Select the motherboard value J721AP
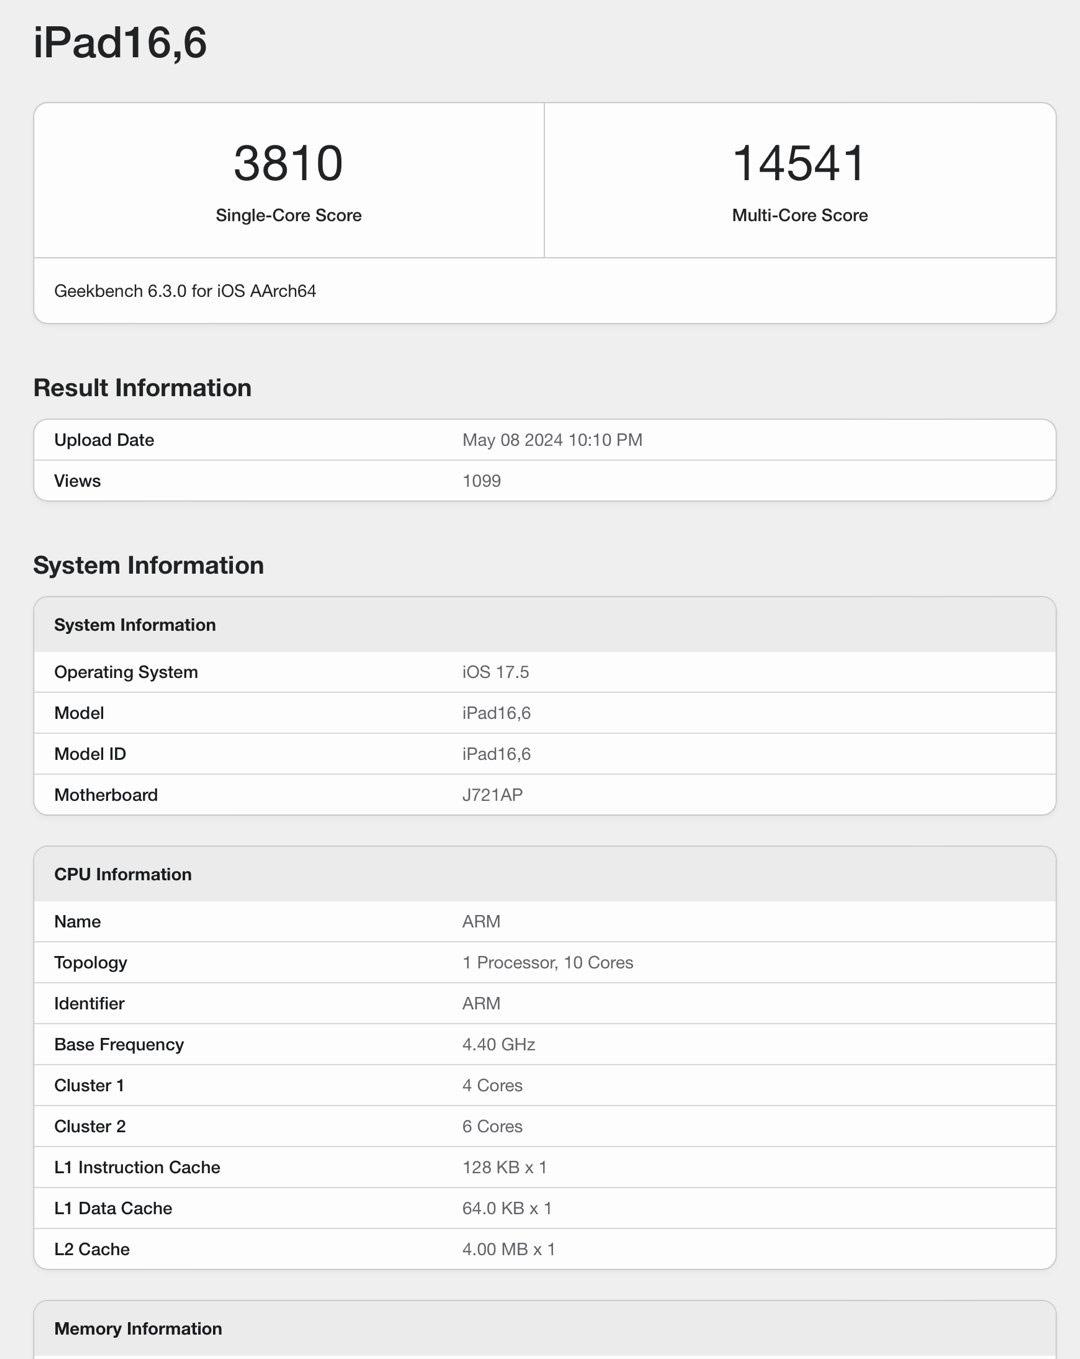 click(492, 795)
